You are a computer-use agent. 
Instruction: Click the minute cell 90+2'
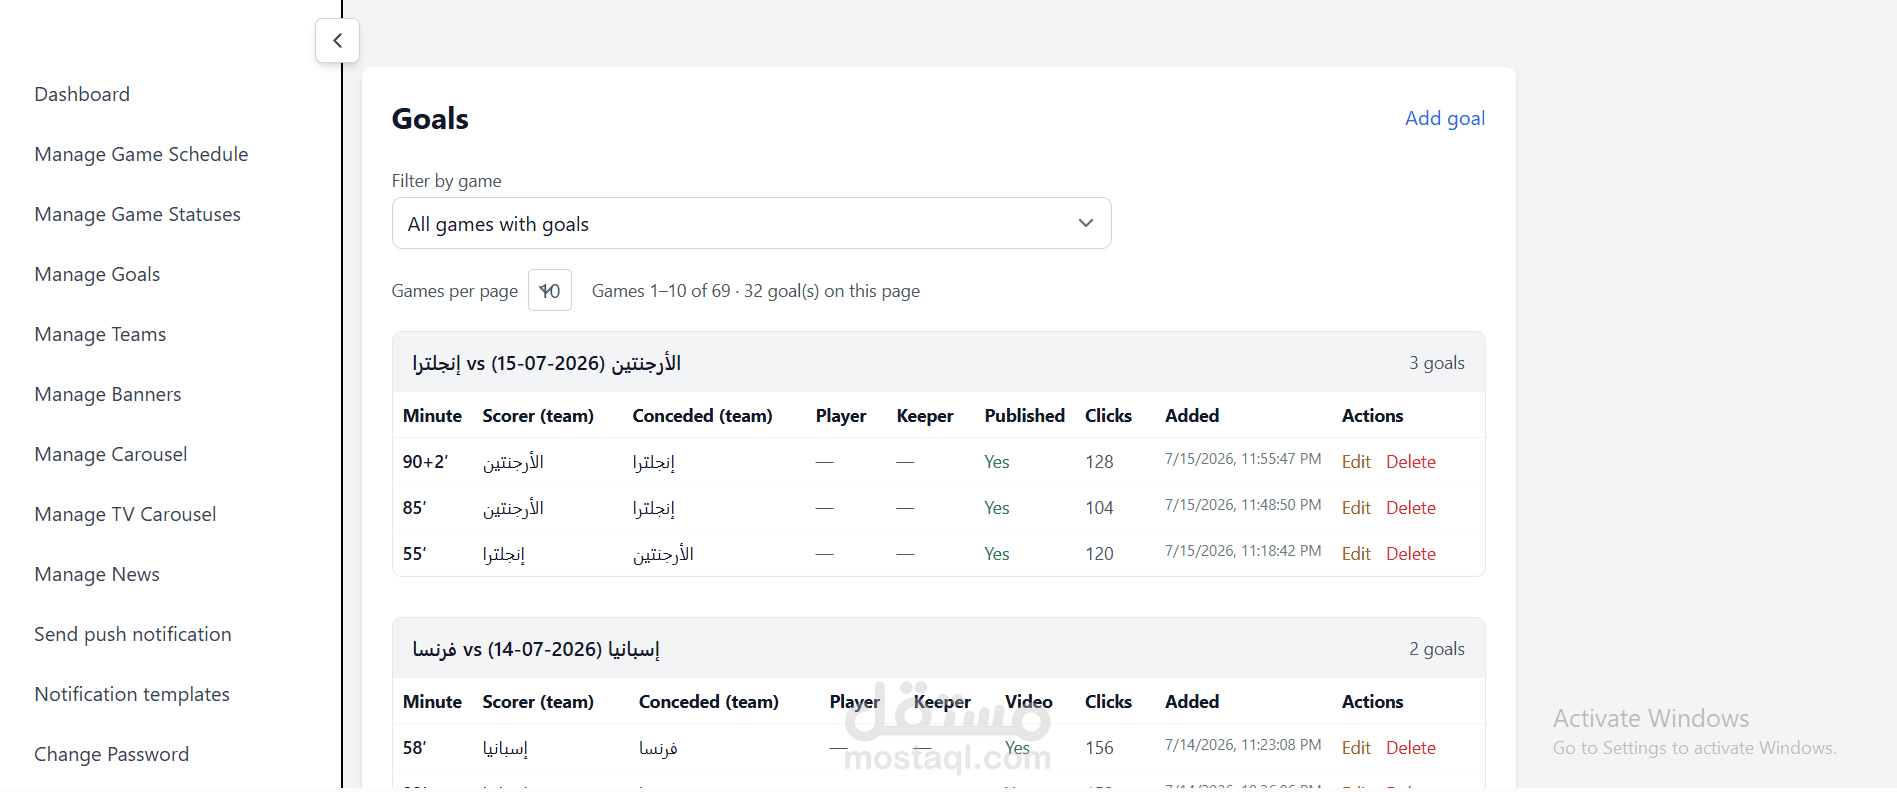click(x=425, y=462)
